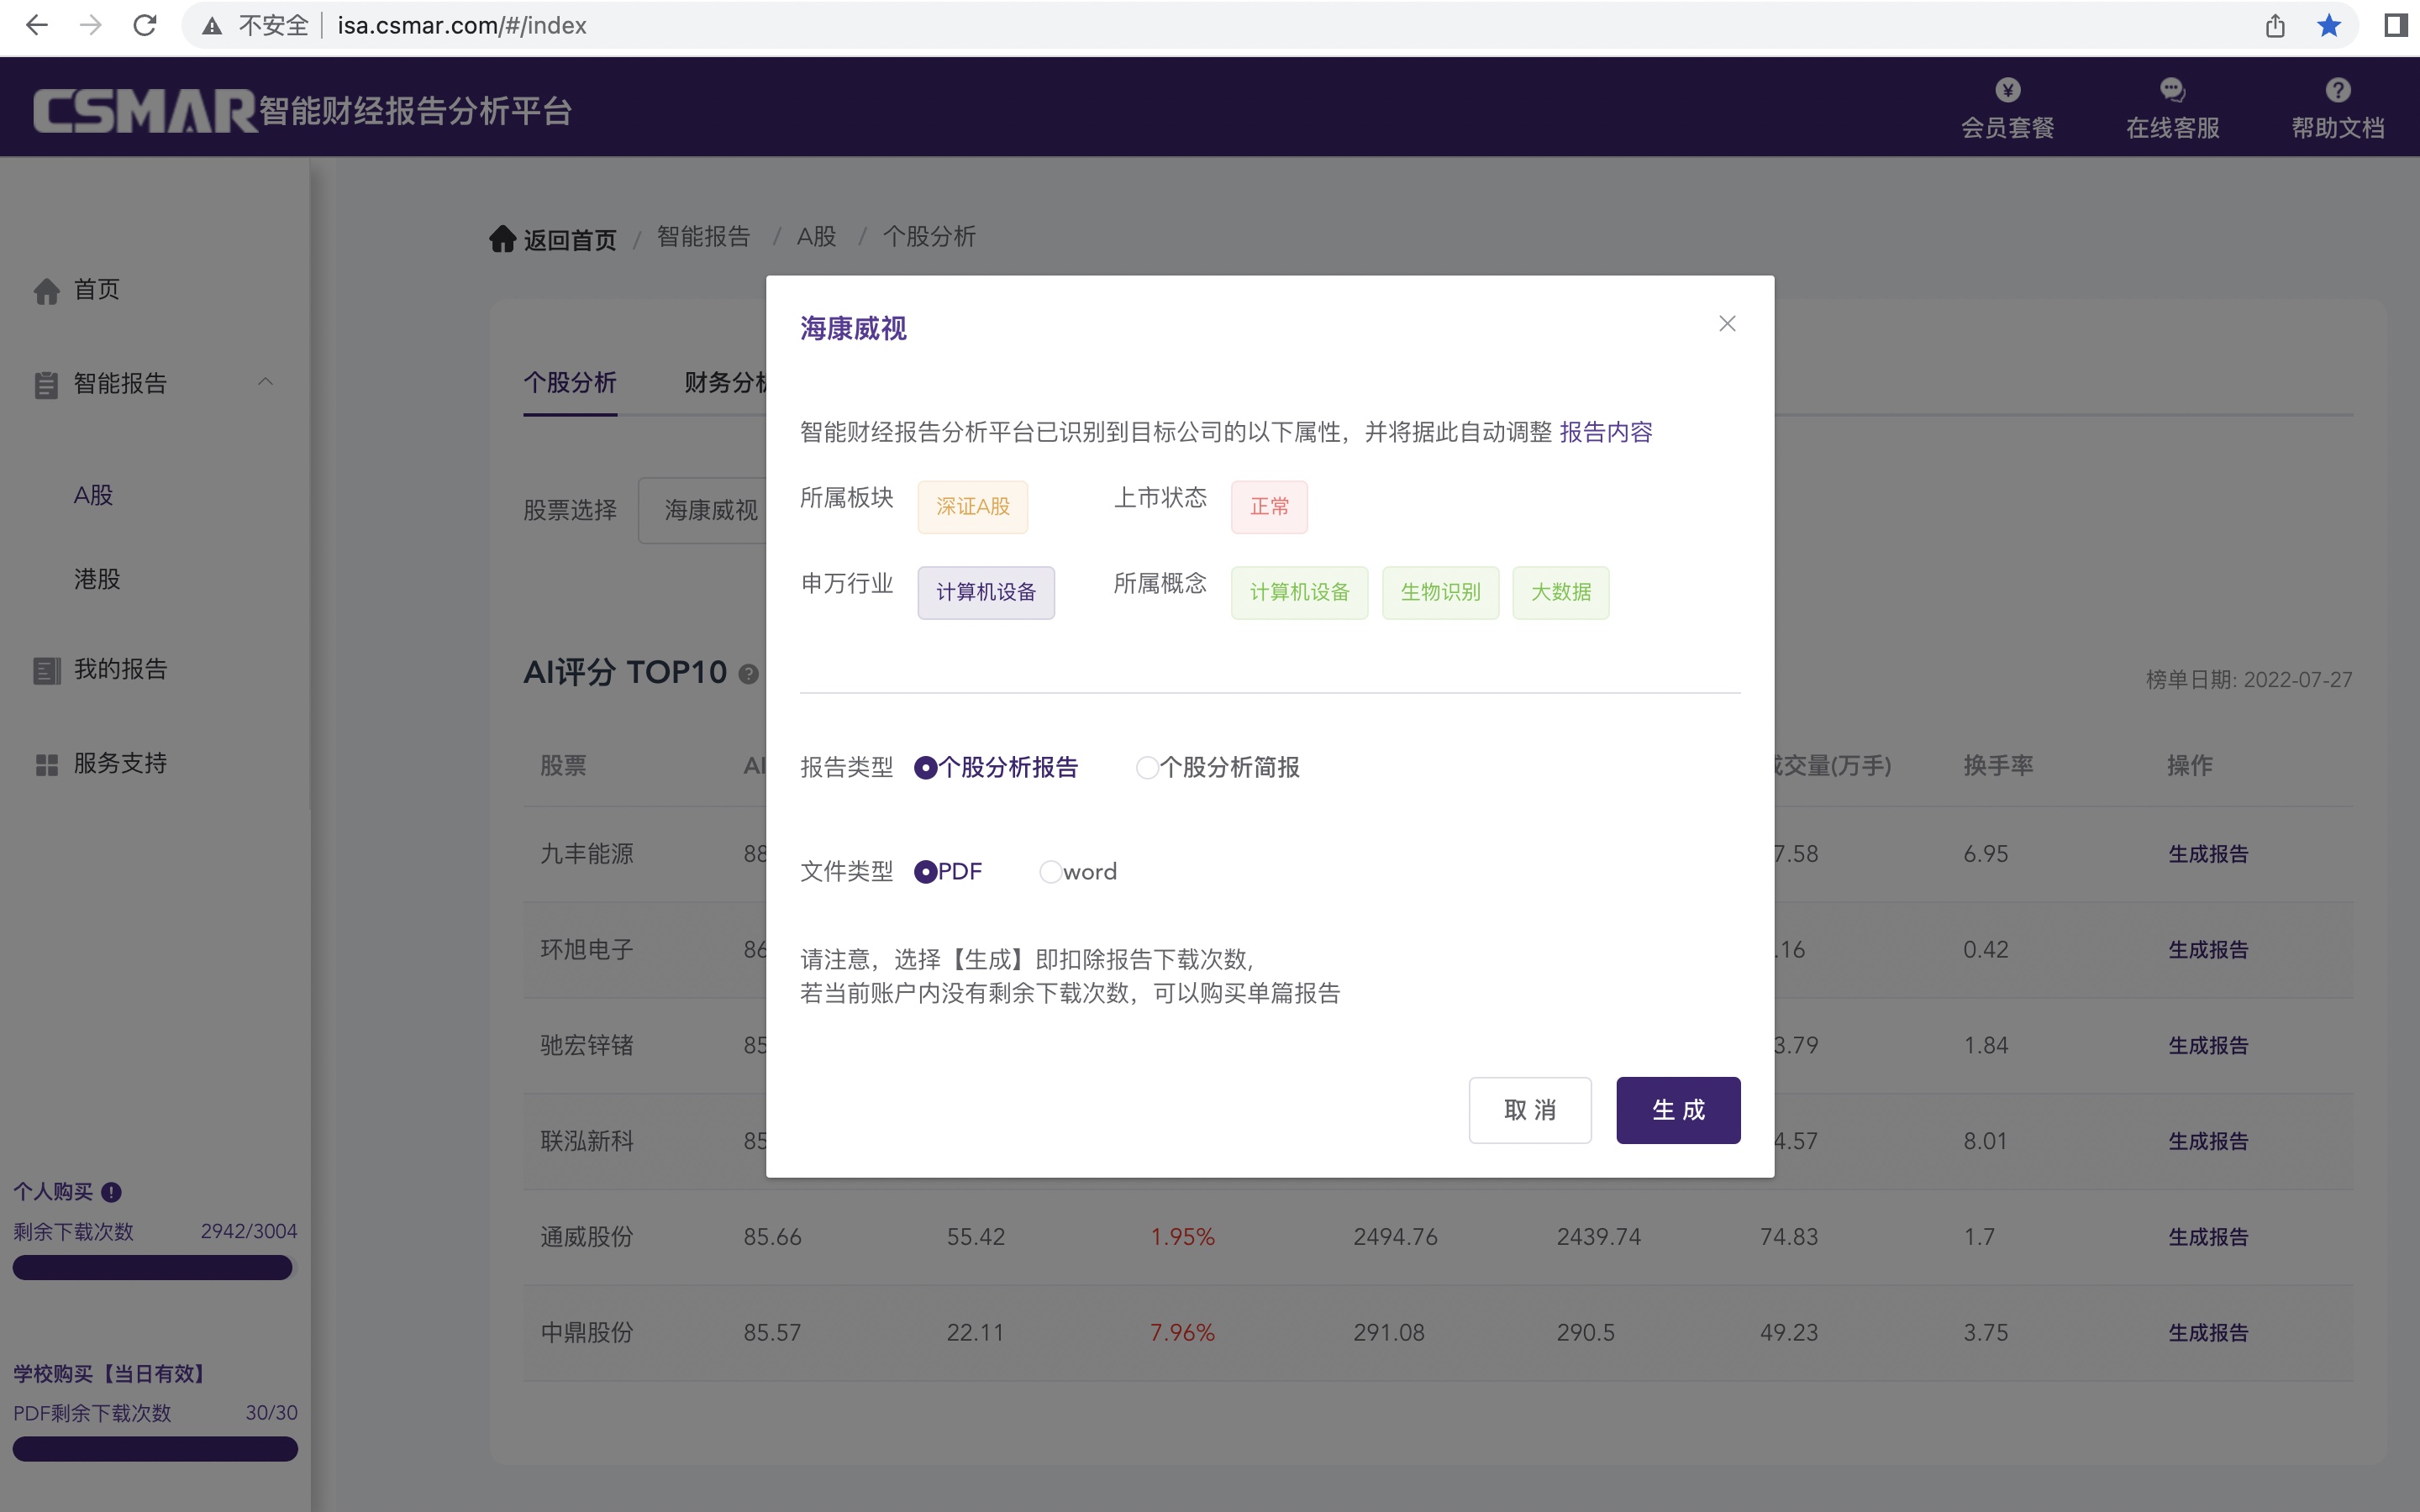Click the 服务支持 grid icon in sidebar
Image resolution: width=2420 pixels, height=1512 pixels.
pos(47,765)
